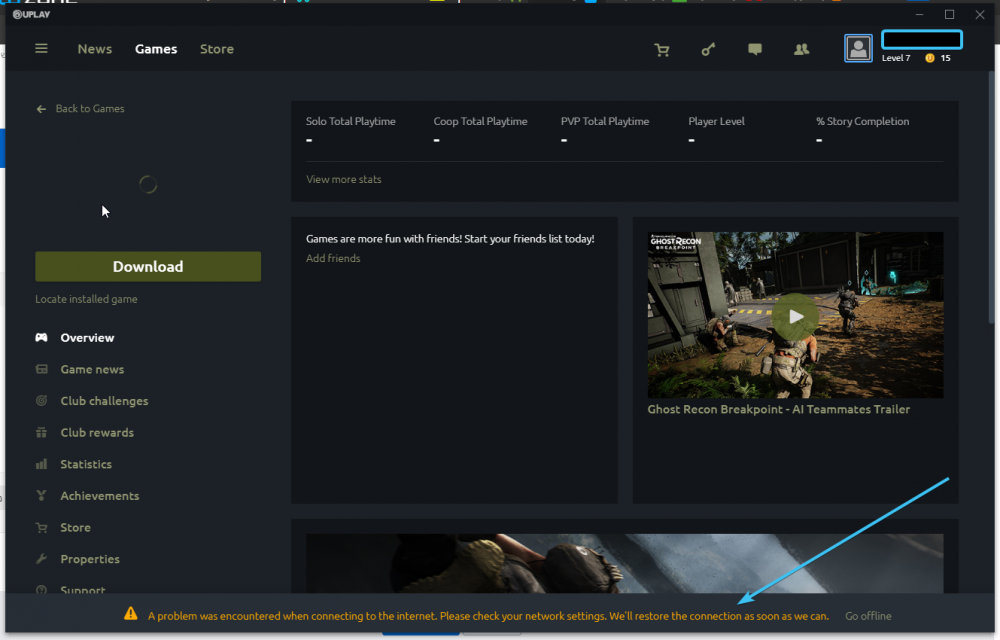Click Add friends link

pos(333,258)
